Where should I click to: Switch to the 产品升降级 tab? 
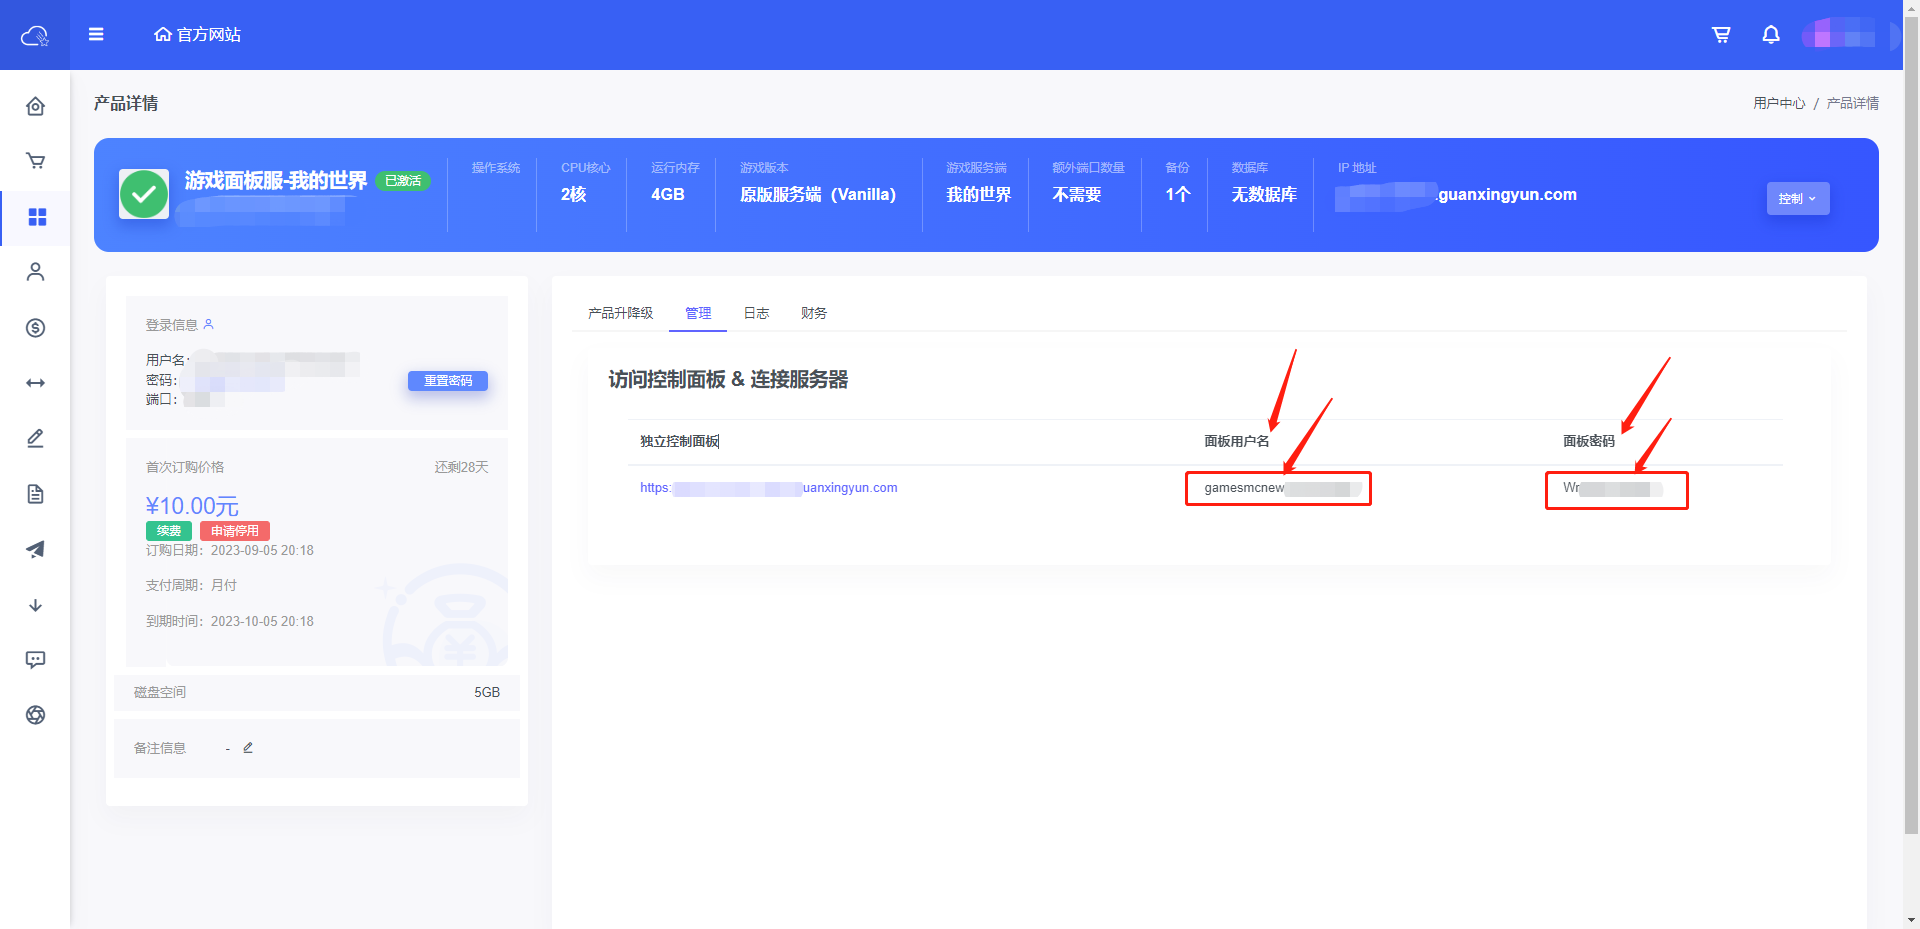(x=620, y=313)
